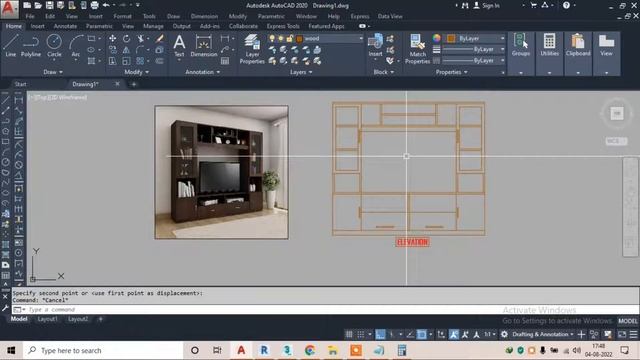
Task: Click the orange object color swatch
Action: coord(451,38)
